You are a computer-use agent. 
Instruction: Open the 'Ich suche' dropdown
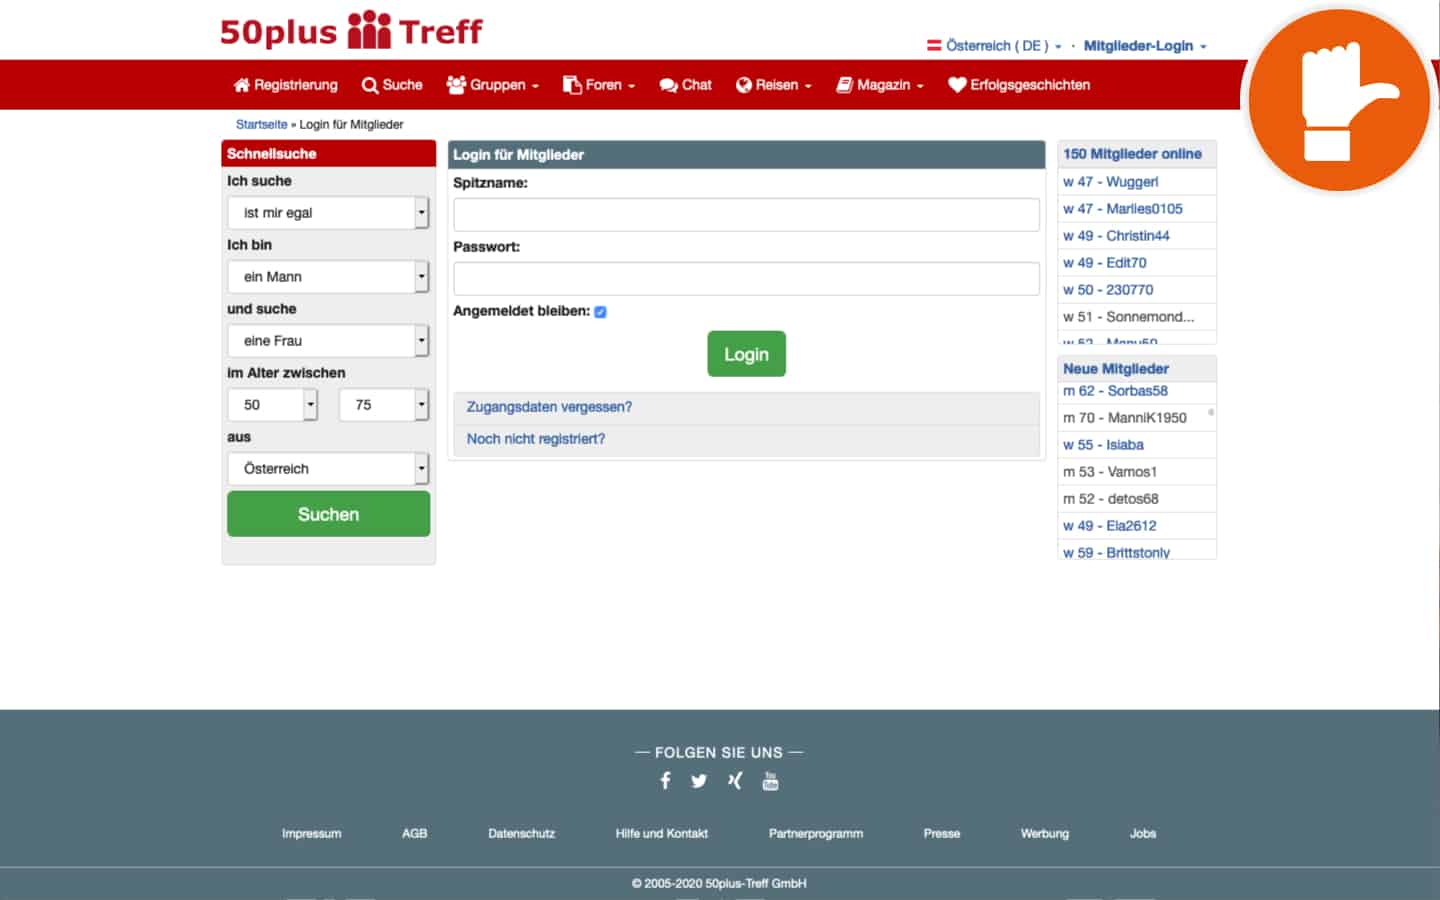(x=328, y=213)
